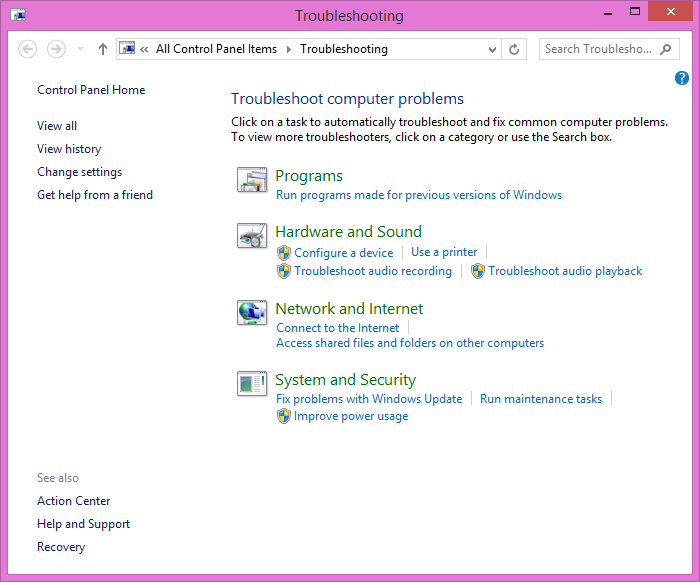Open the recent locations dropdown arrow
Viewport: 700px width, 582px height.
click(80, 49)
